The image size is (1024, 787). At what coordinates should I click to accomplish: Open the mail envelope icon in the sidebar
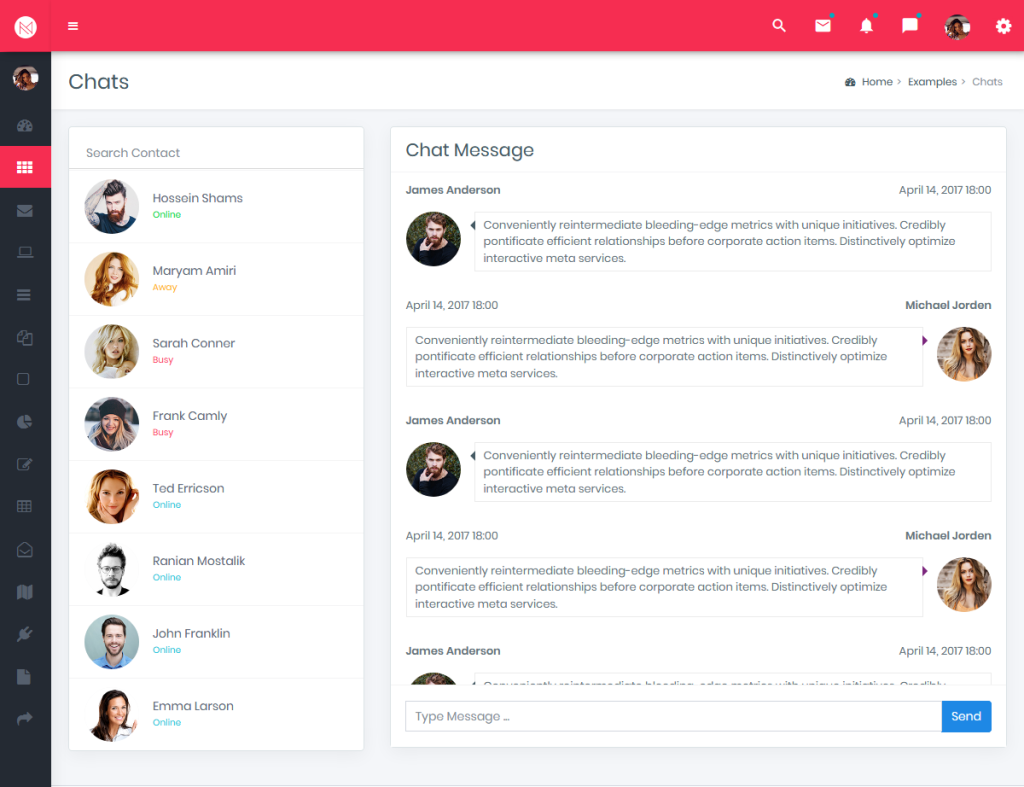(x=25, y=210)
